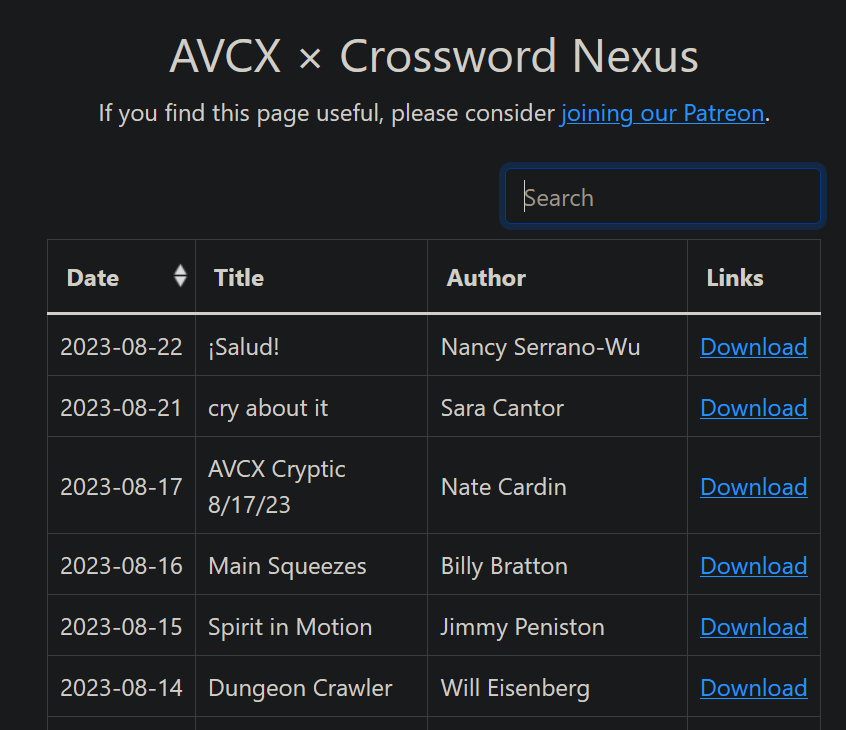
Task: Select author Nate Cardin's name
Action: point(503,487)
